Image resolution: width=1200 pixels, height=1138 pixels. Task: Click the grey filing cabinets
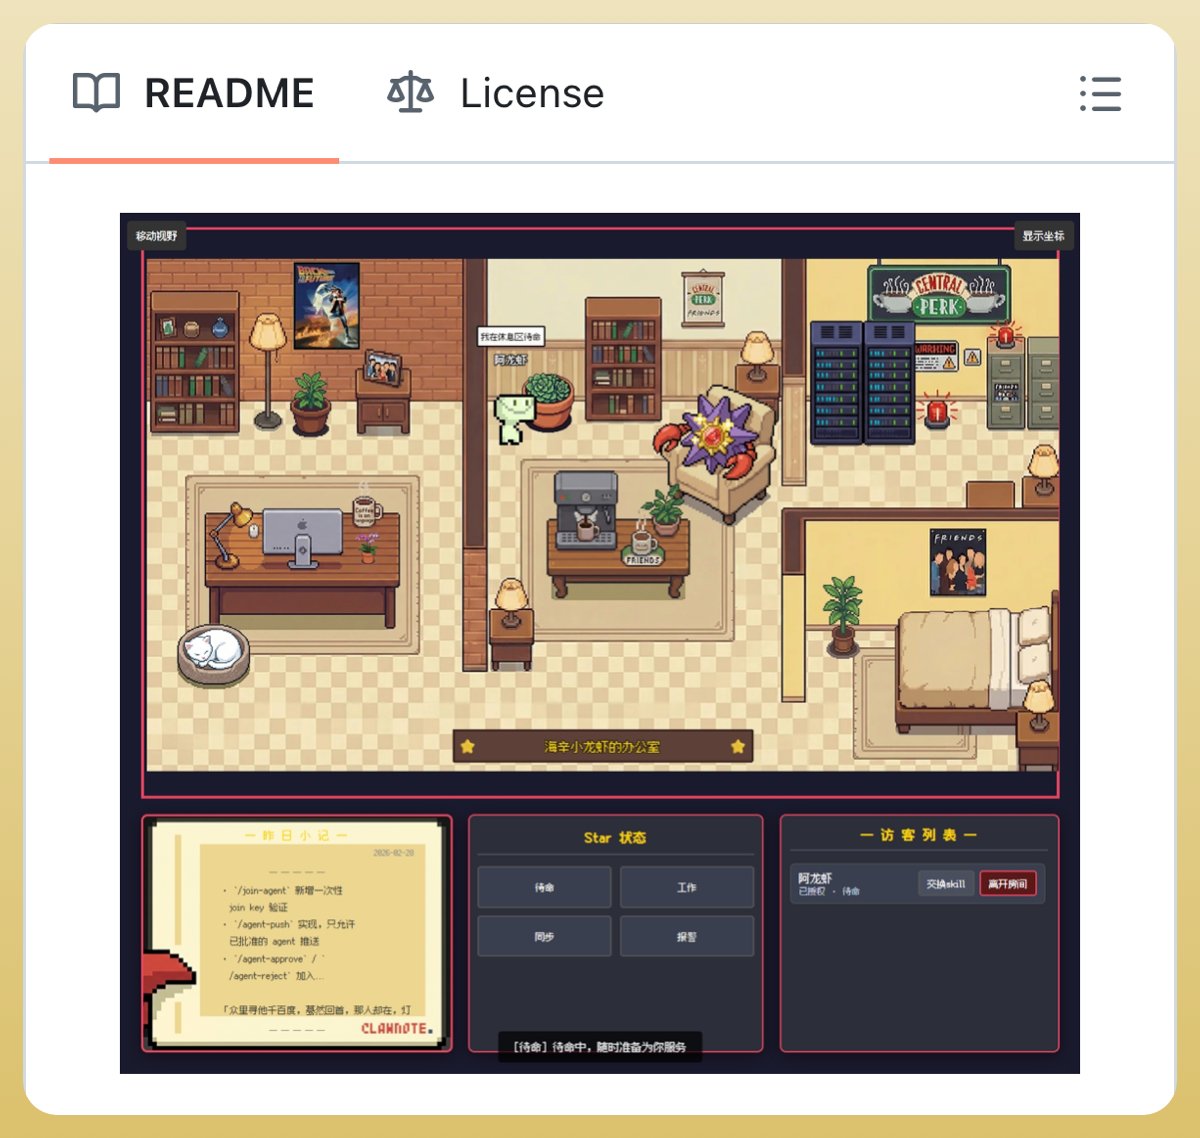click(x=1023, y=382)
